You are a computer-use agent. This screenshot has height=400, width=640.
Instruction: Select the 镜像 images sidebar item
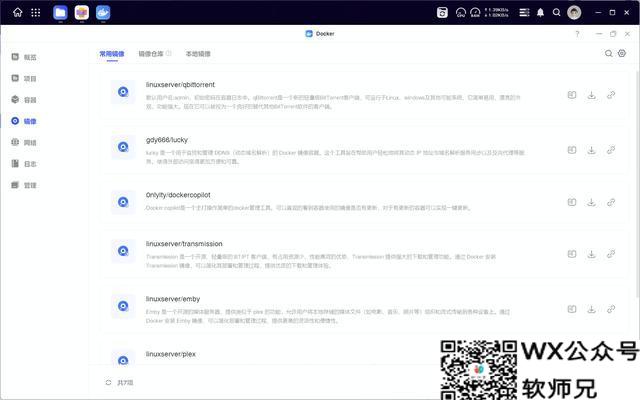tap(24, 121)
